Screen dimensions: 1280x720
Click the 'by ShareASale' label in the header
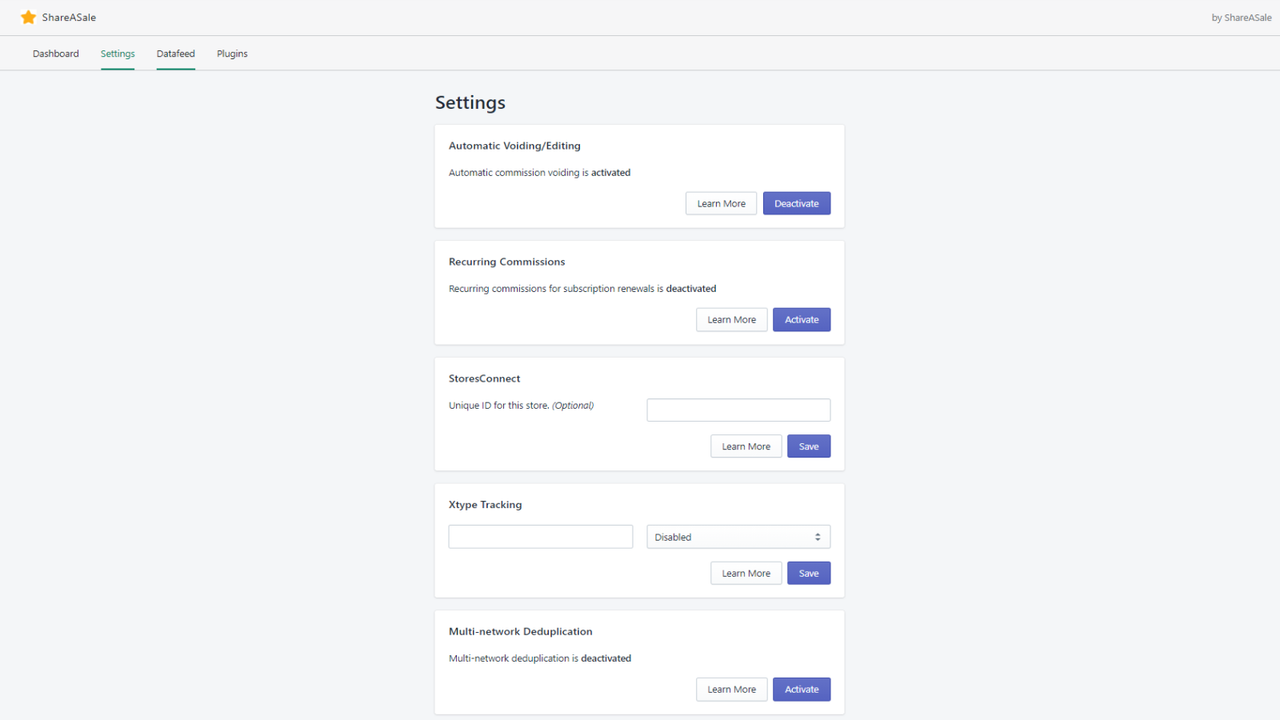pos(1241,17)
